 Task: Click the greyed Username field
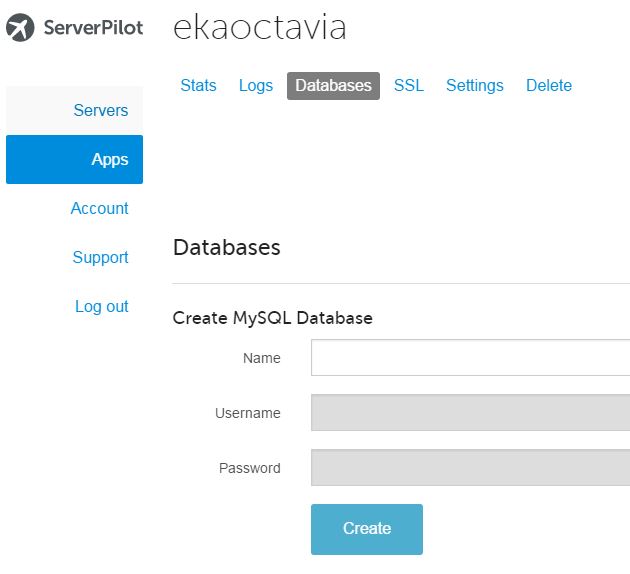tap(470, 413)
